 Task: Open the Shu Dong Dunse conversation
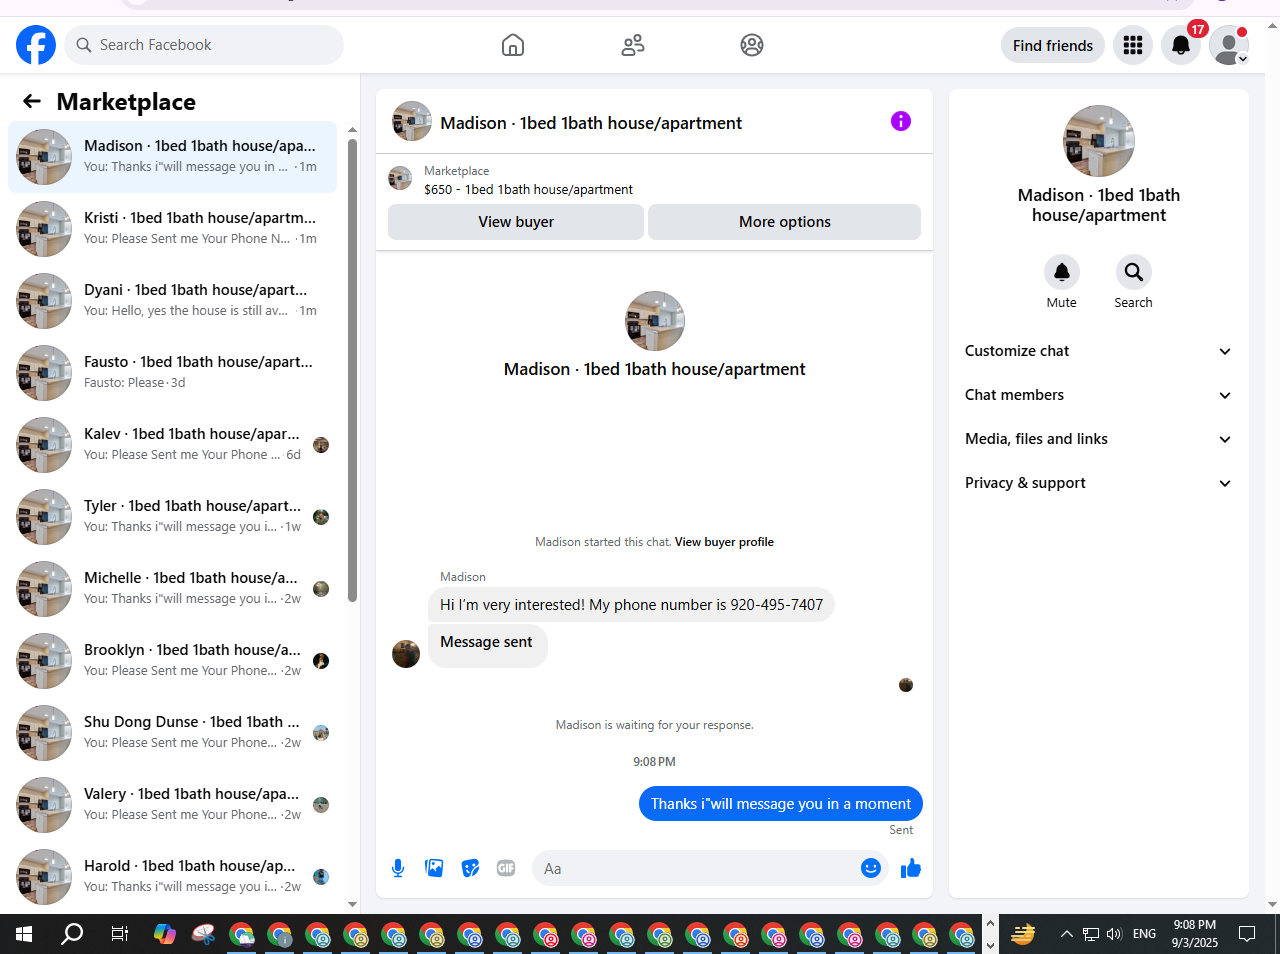coord(172,733)
